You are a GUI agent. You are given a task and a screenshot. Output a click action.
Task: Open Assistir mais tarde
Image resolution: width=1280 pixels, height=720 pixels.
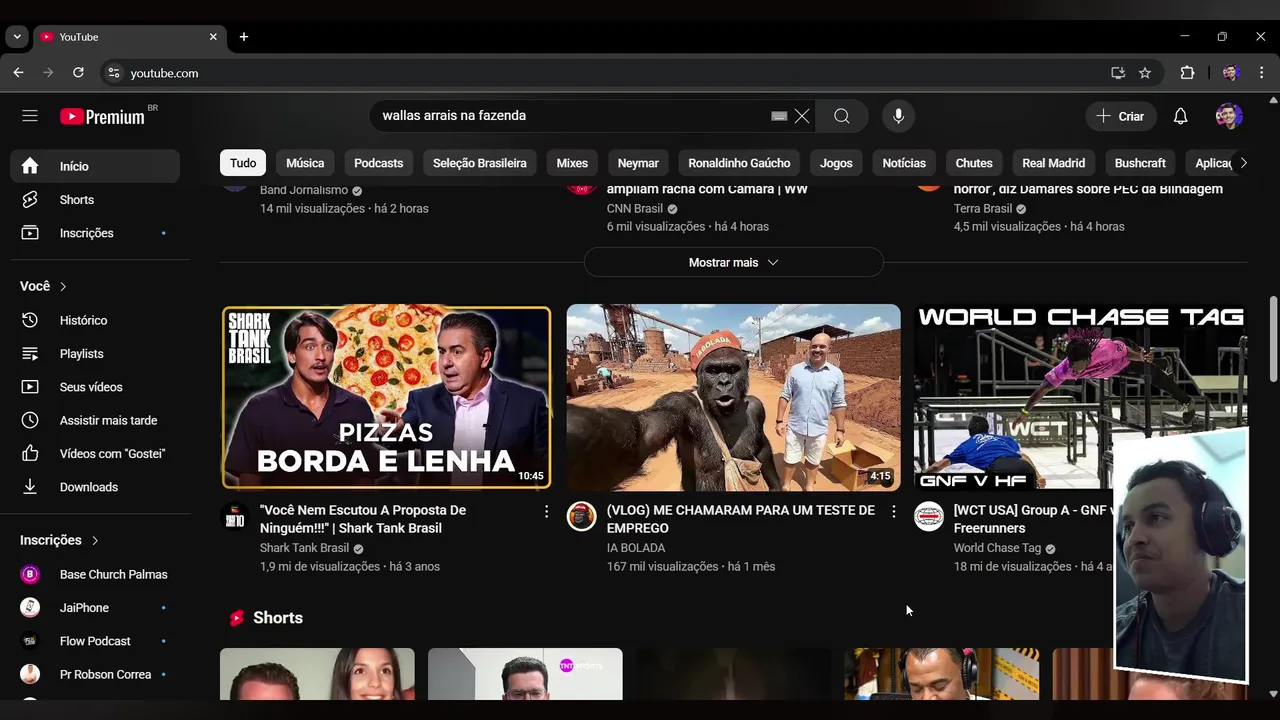click(x=95, y=420)
